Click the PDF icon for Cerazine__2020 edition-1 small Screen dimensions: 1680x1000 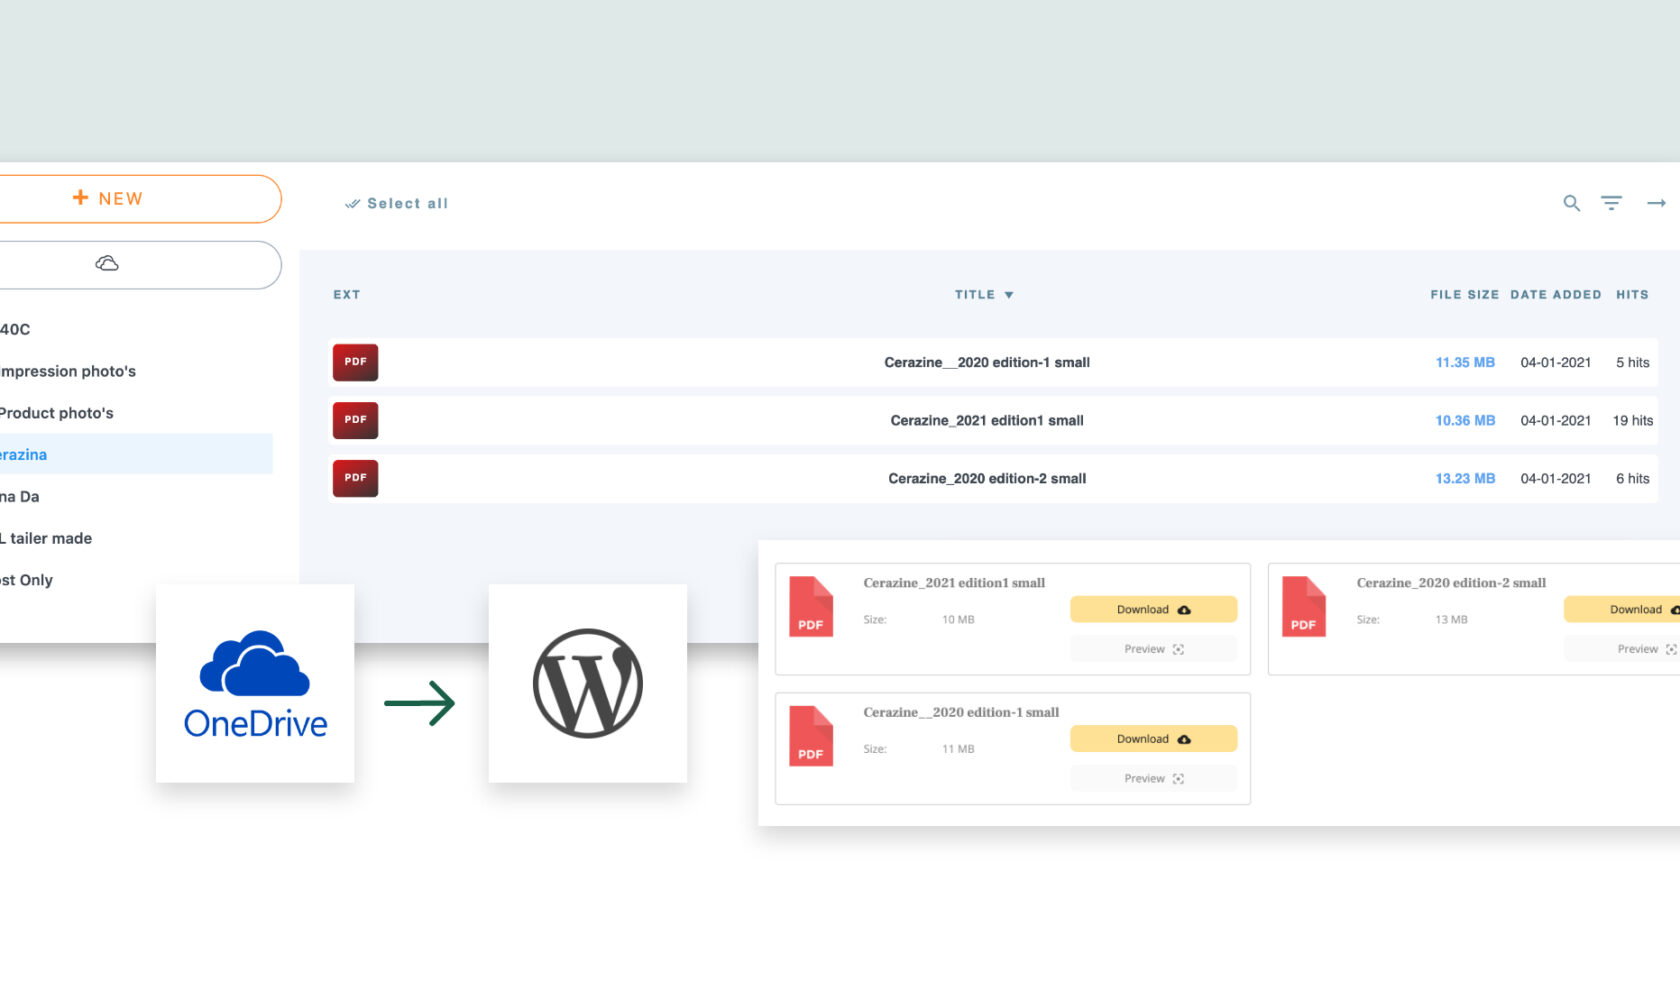coord(355,362)
